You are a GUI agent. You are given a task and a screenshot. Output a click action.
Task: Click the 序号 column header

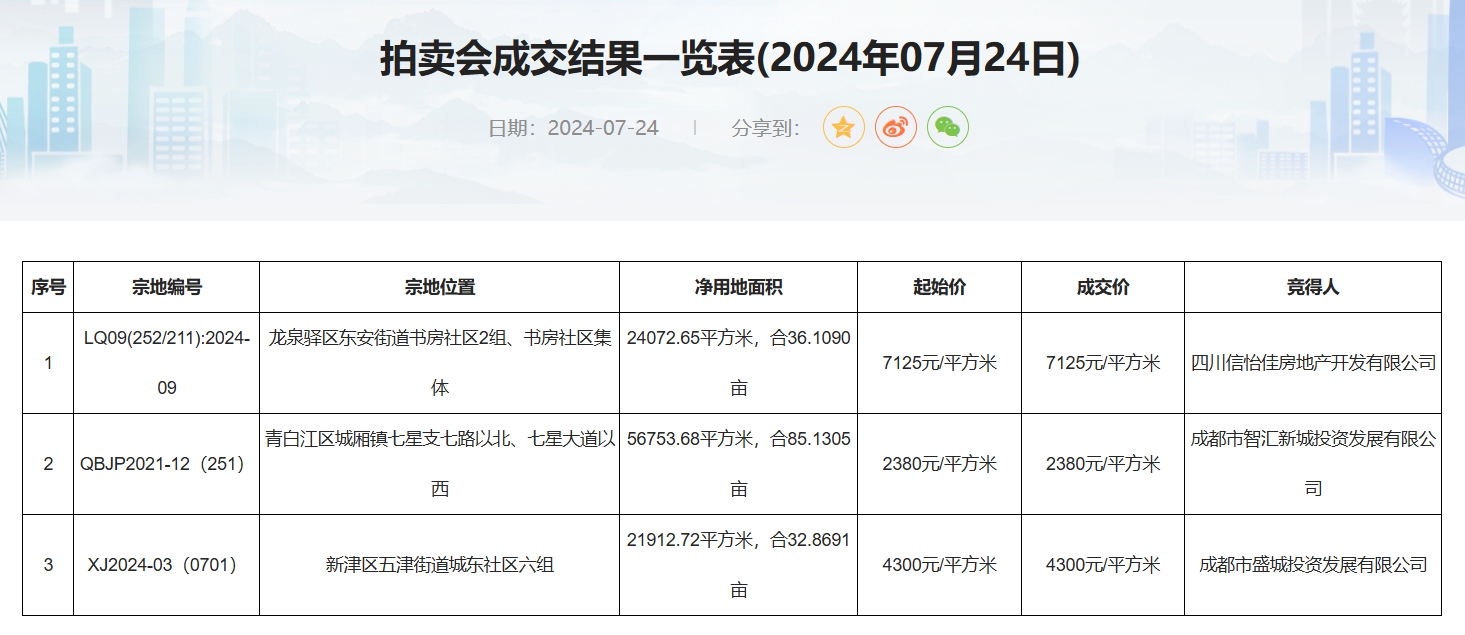(48, 287)
